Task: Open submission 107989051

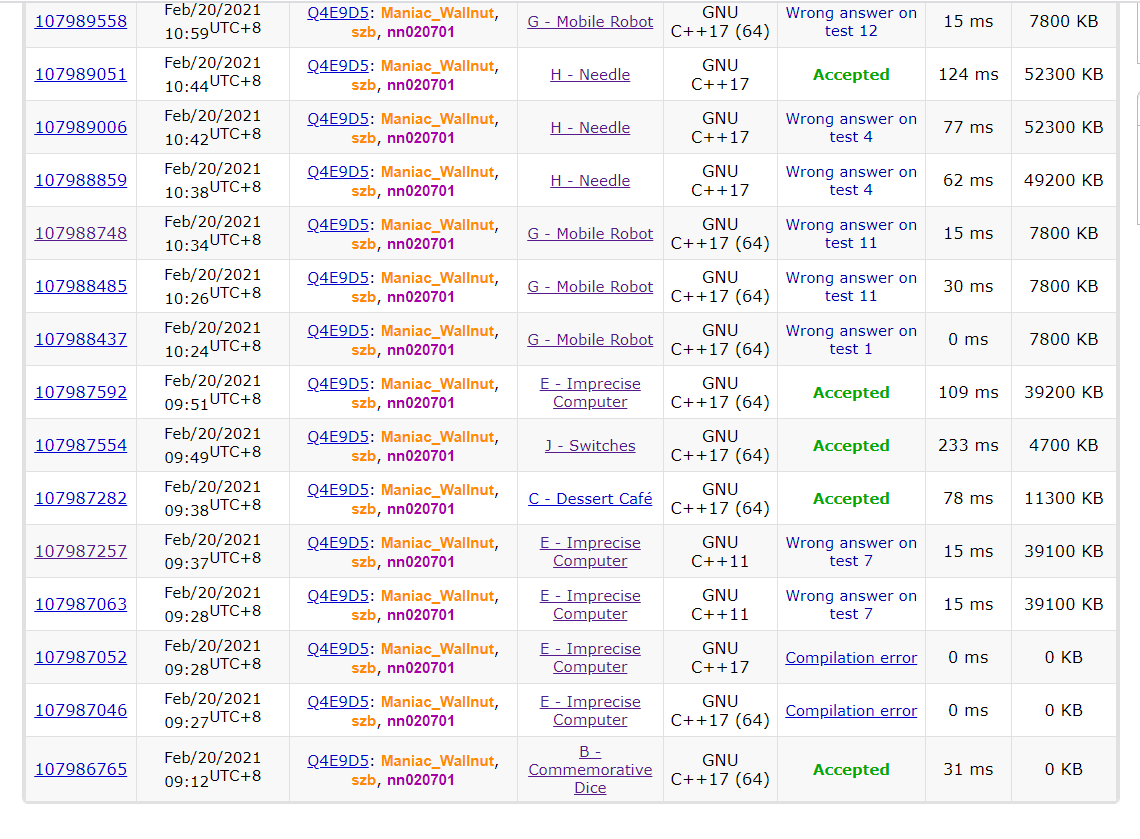Action: pyautogui.click(x=81, y=74)
